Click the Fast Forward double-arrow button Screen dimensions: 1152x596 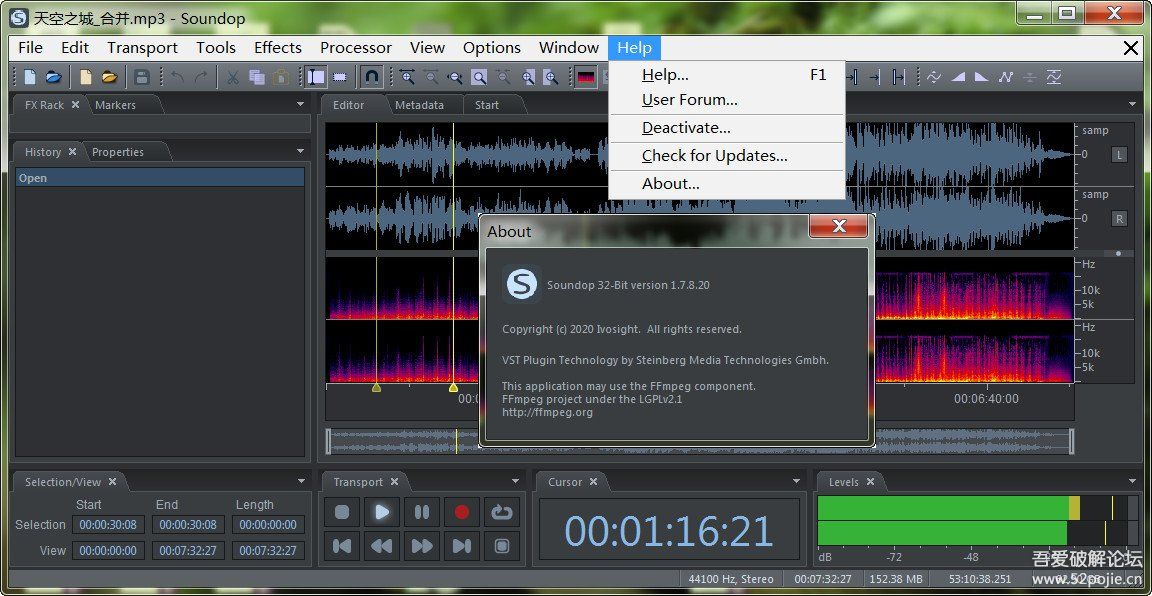(x=422, y=546)
